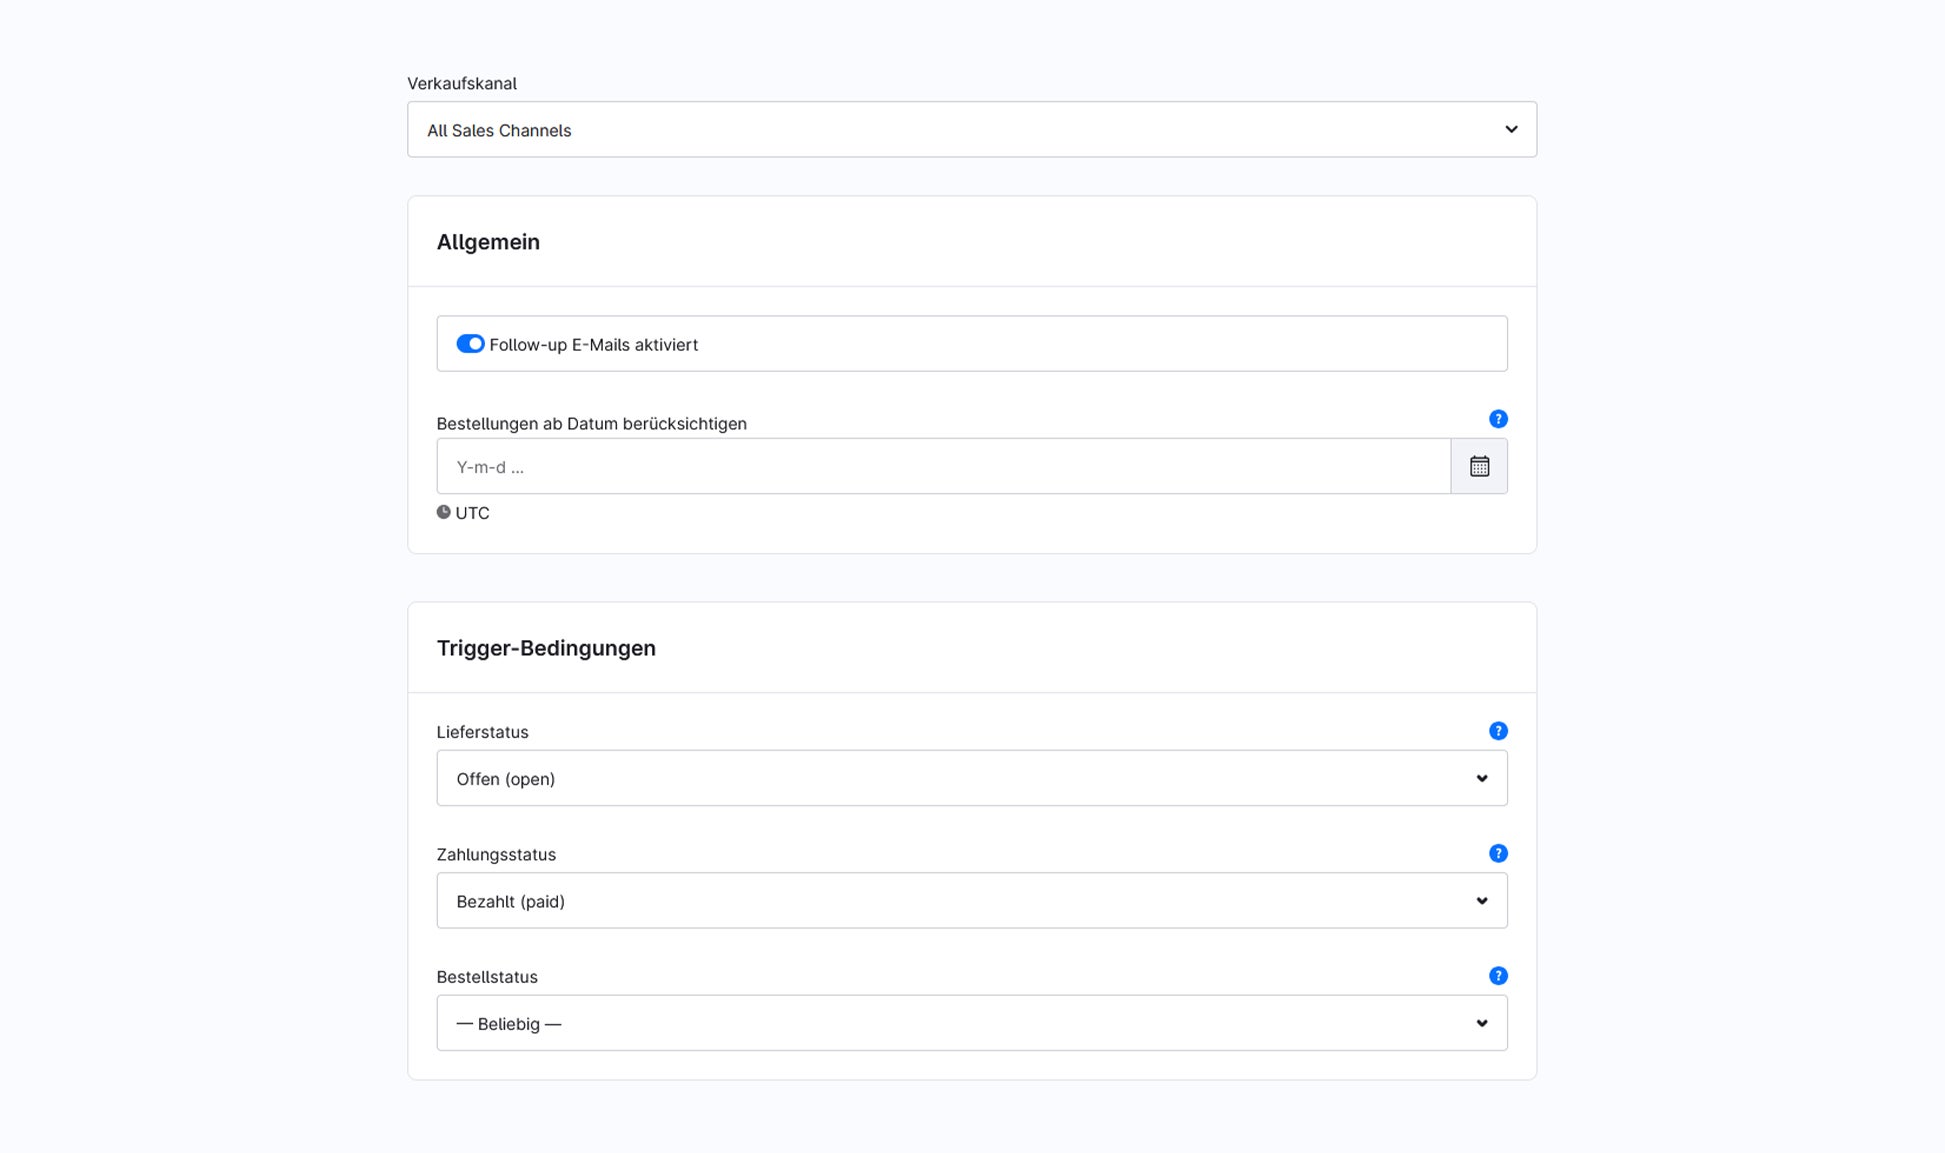
Task: Open the Verkaufskanal All Sales Channels dropdown
Action: pos(972,129)
